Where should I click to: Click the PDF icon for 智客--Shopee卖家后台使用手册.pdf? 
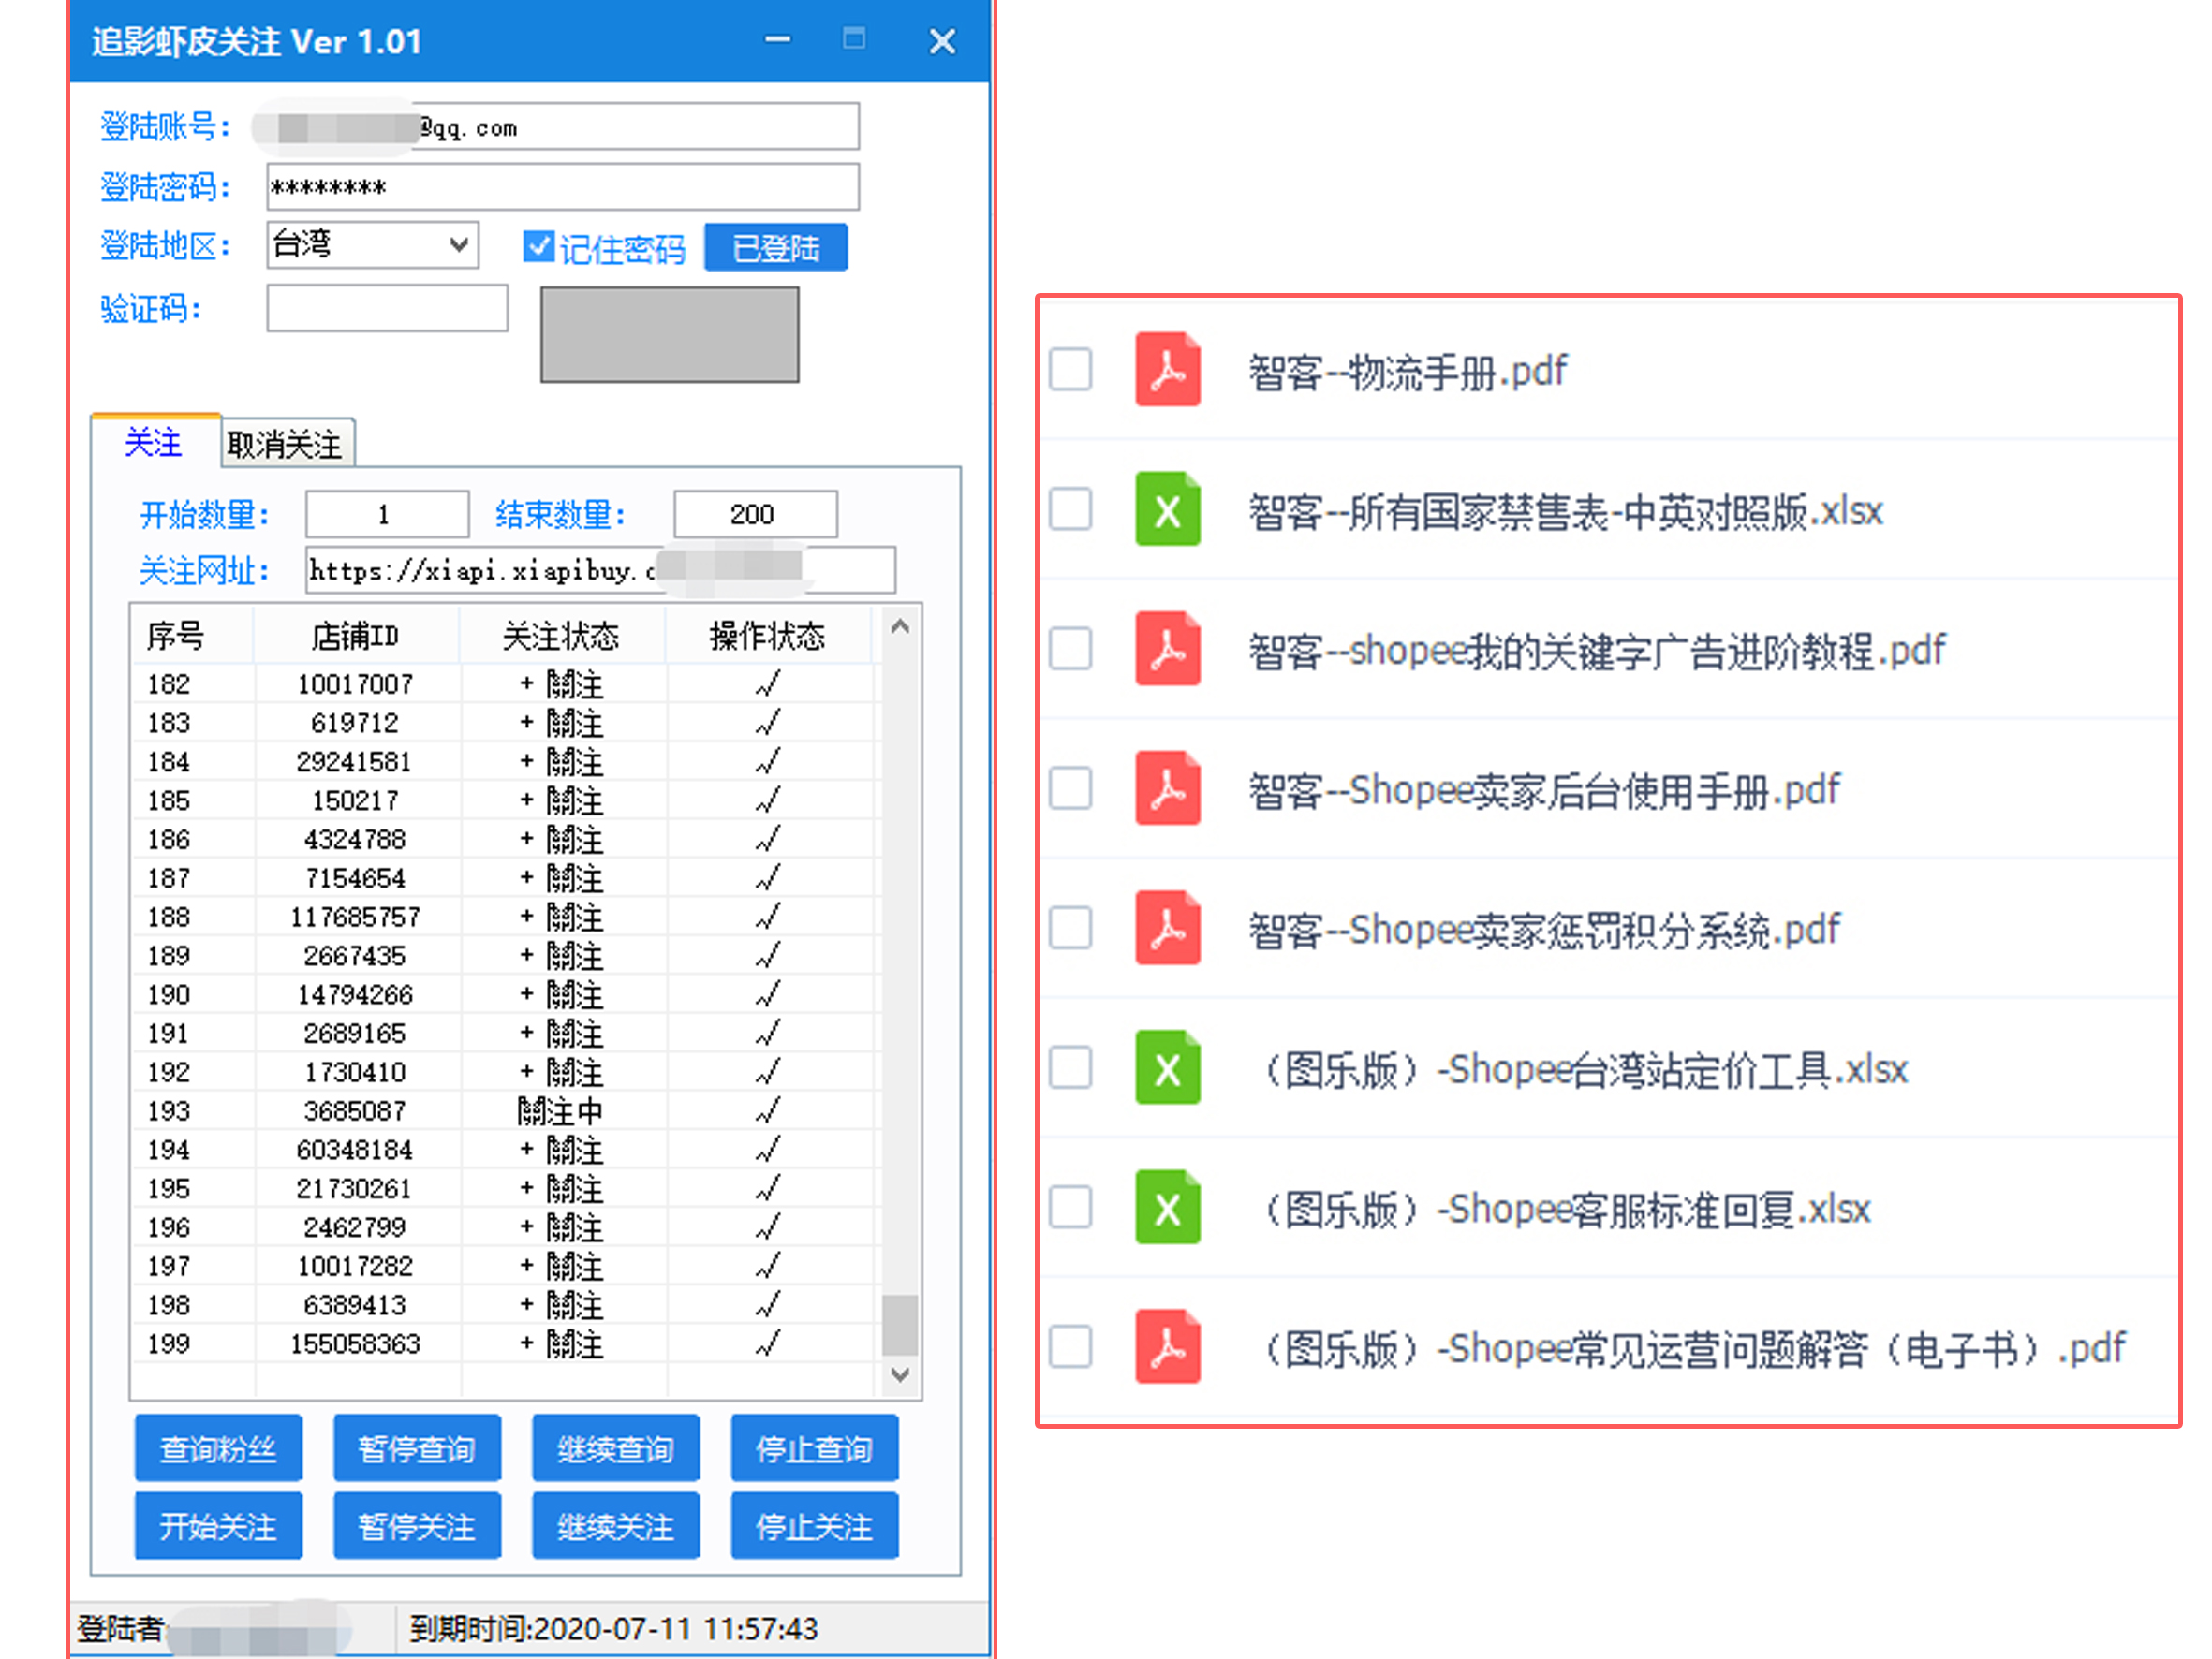[x=1167, y=788]
